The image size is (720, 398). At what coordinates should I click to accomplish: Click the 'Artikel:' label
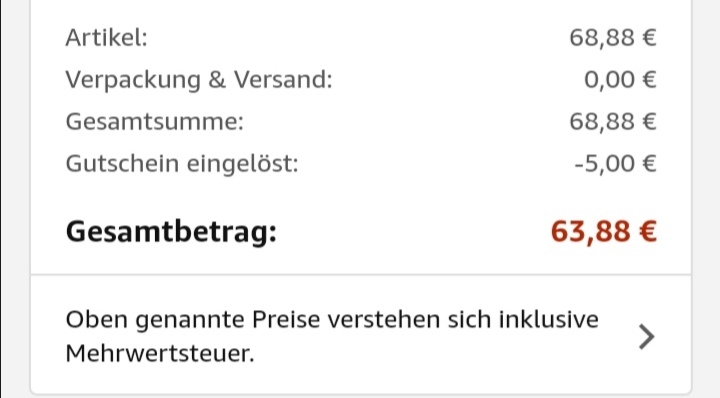click(107, 38)
